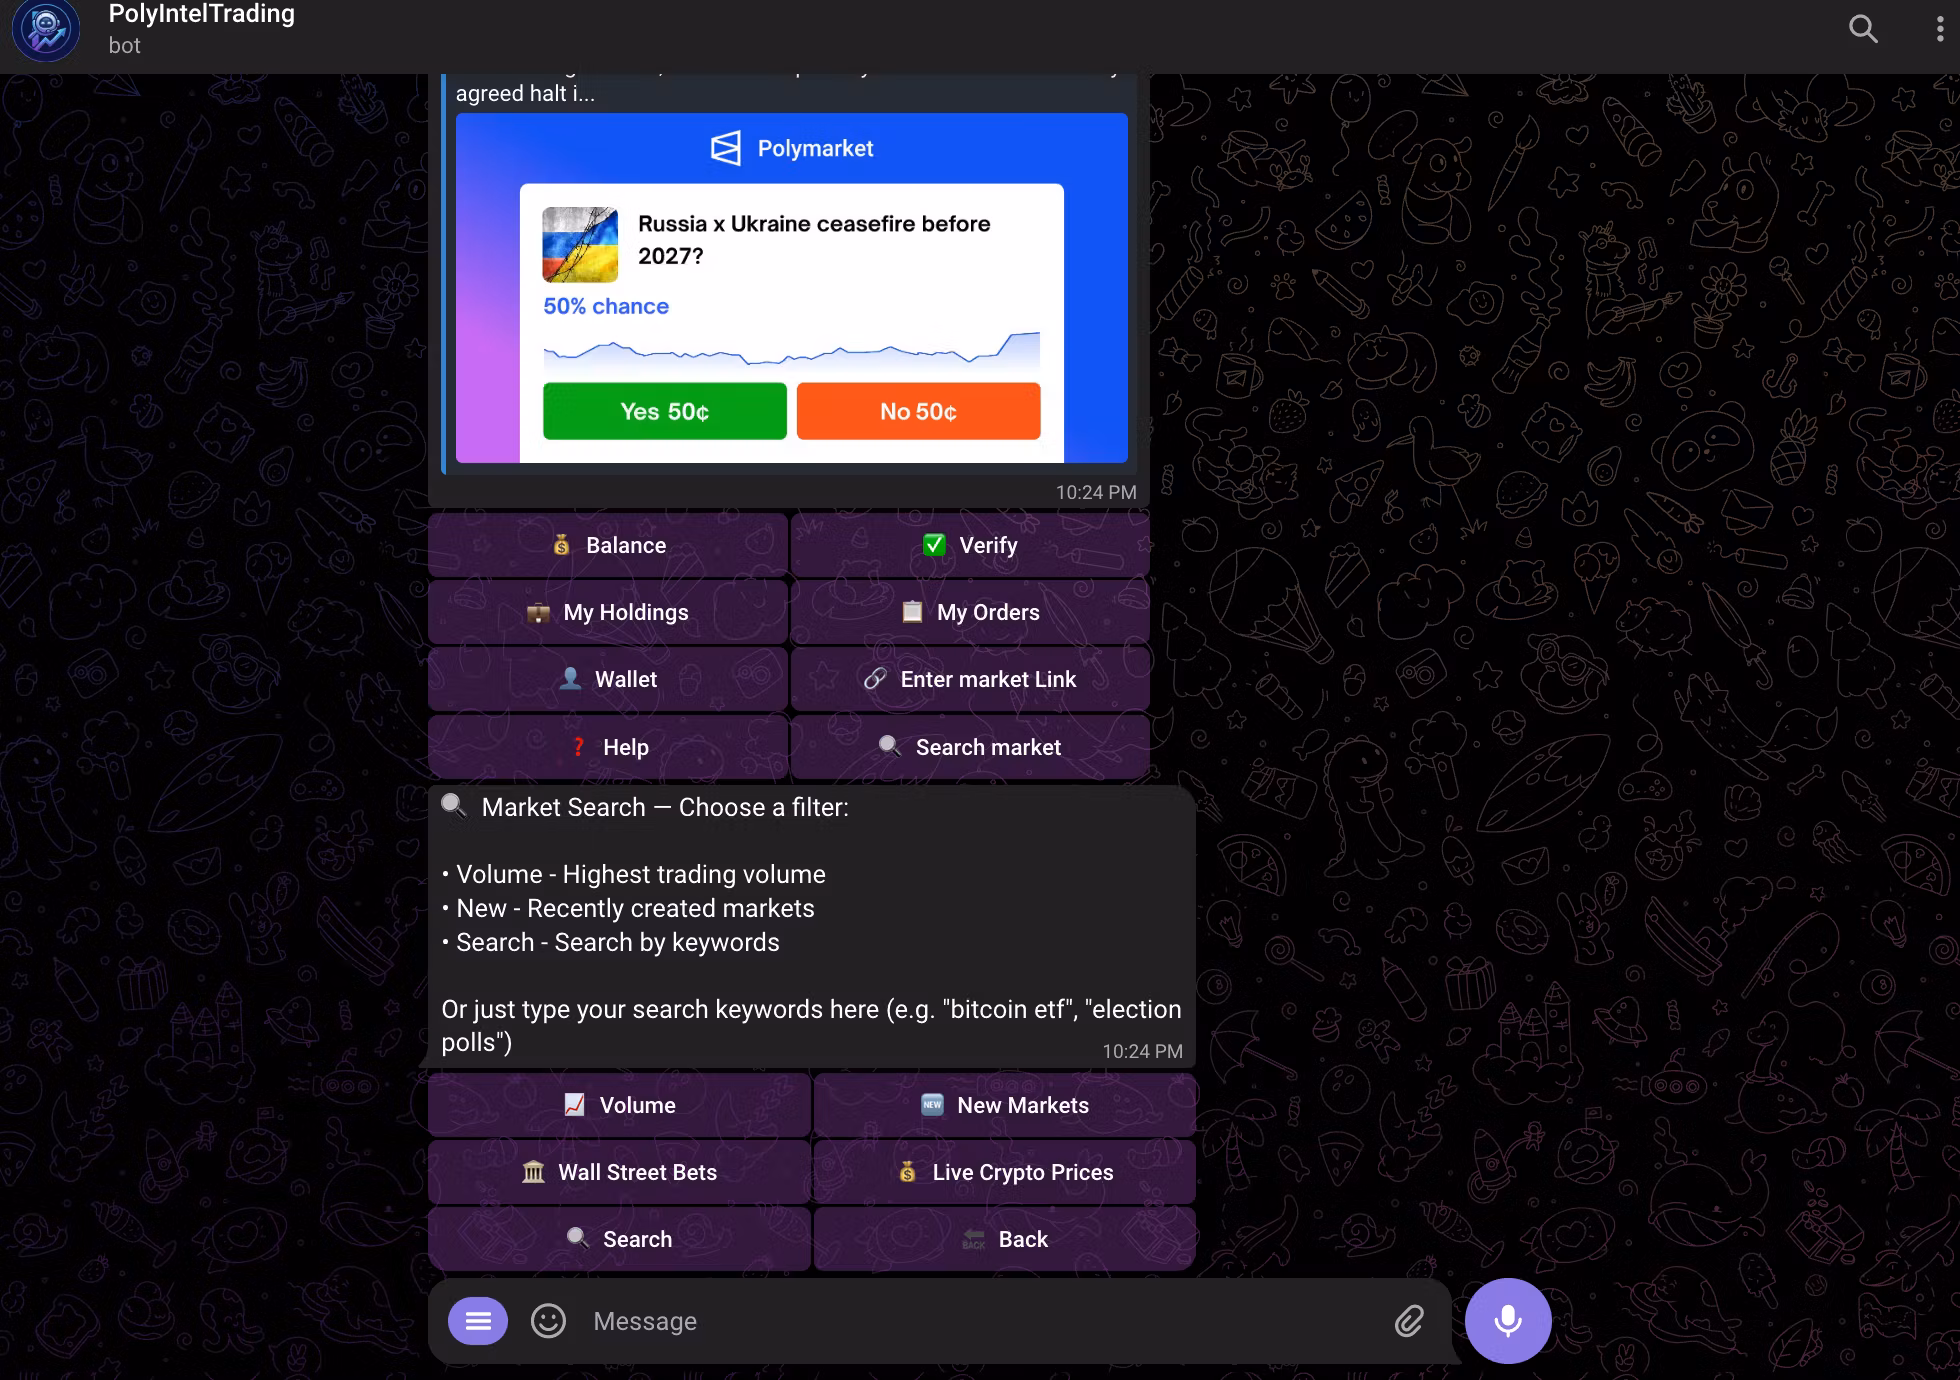Viewport: 1960px width, 1380px height.
Task: Open Wall Street Bets markets
Action: [x=619, y=1172]
